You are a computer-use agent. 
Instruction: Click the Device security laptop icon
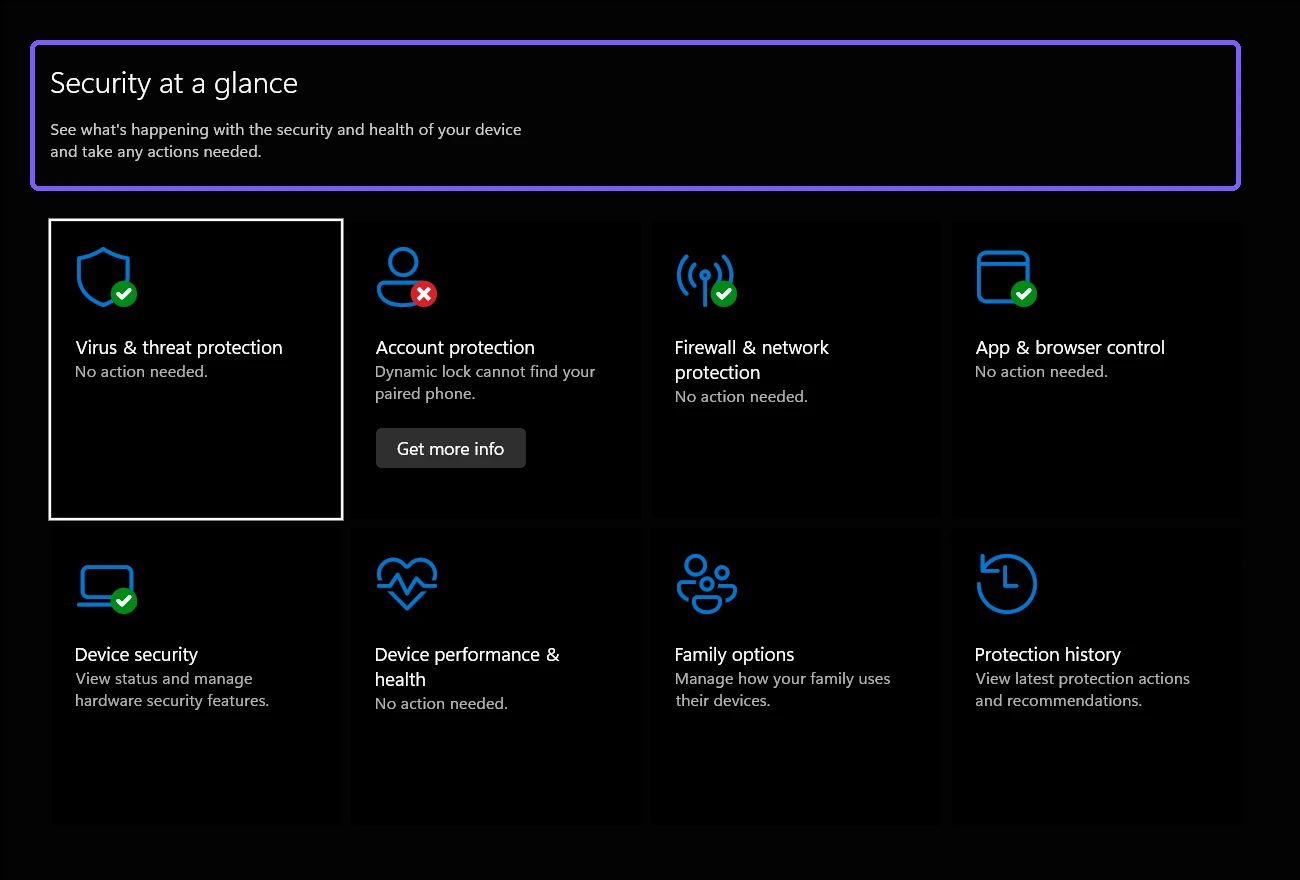[x=107, y=588]
